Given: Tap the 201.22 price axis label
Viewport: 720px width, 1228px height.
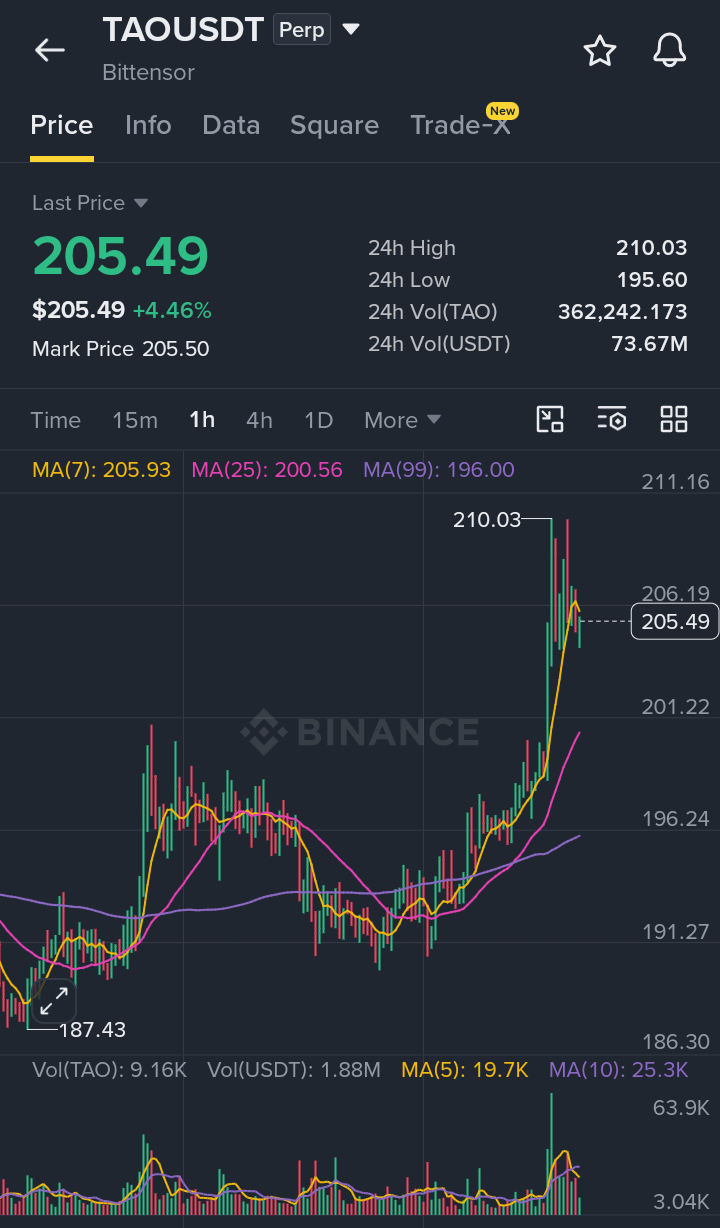Looking at the screenshot, I should tap(676, 707).
